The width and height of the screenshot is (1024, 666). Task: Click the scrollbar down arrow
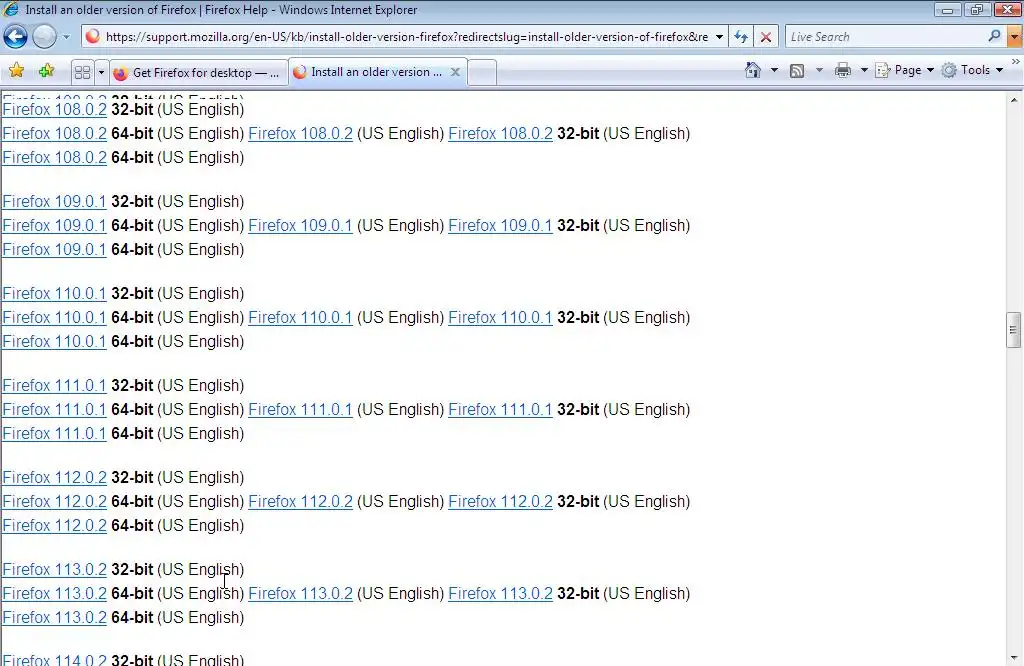pos(1014,658)
